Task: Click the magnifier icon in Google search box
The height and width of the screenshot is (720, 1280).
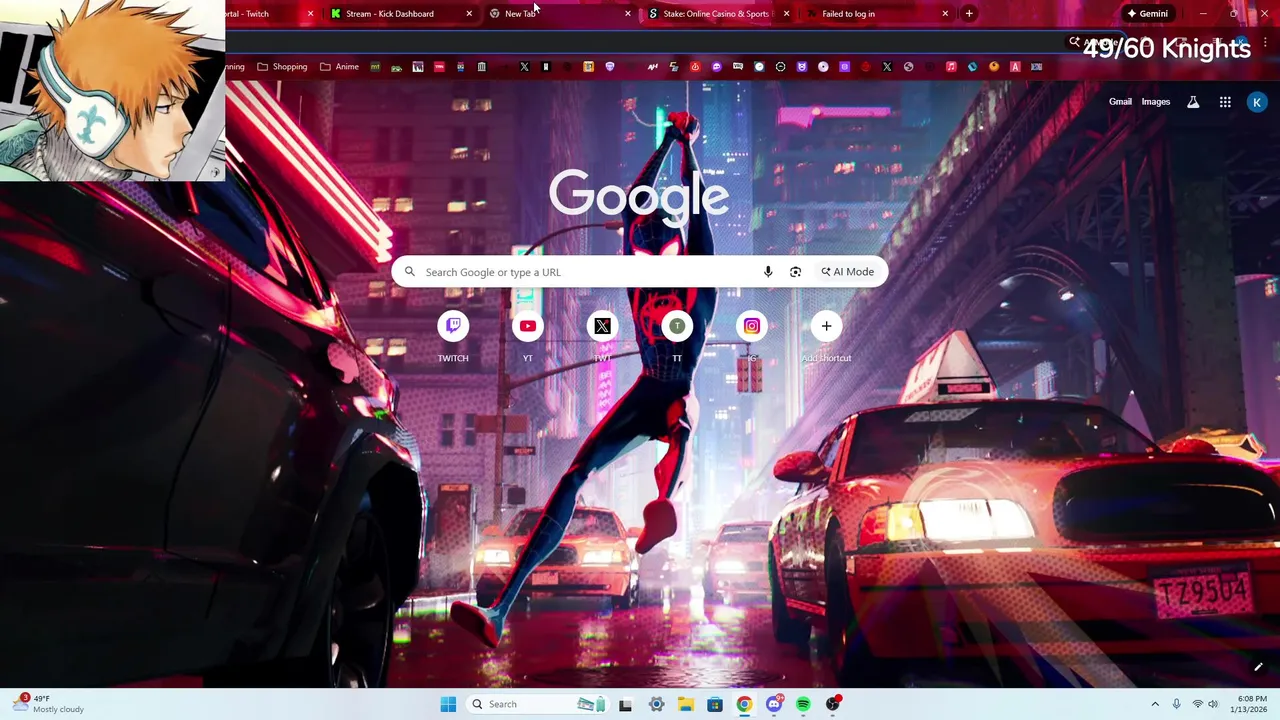Action: click(x=409, y=272)
